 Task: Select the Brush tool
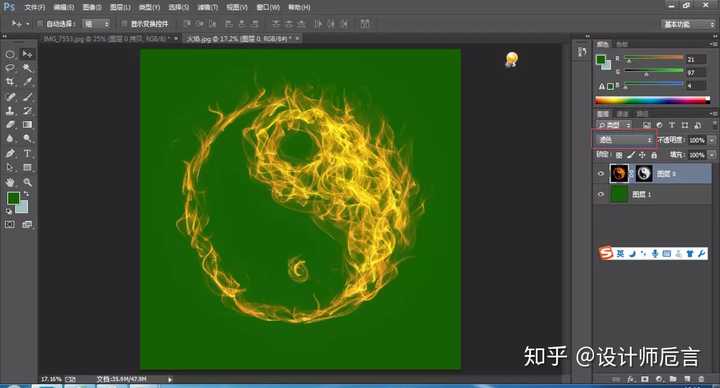tap(27, 97)
